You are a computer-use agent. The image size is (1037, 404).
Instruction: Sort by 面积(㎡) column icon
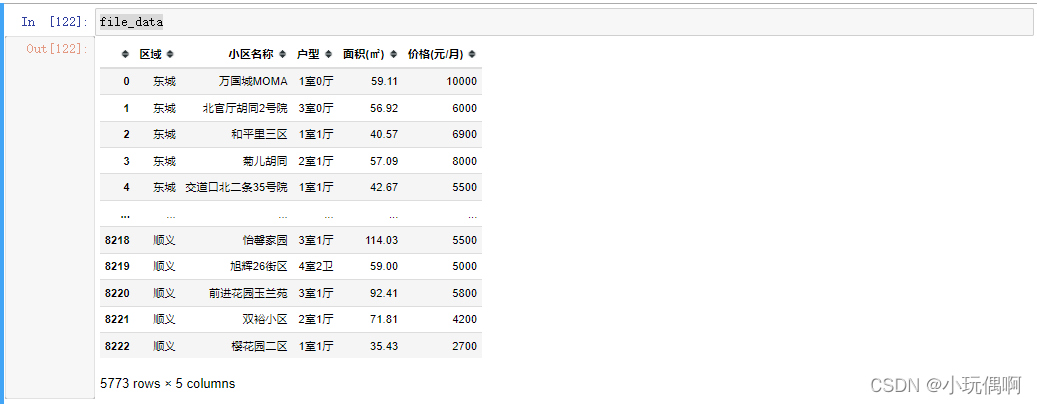click(x=394, y=54)
